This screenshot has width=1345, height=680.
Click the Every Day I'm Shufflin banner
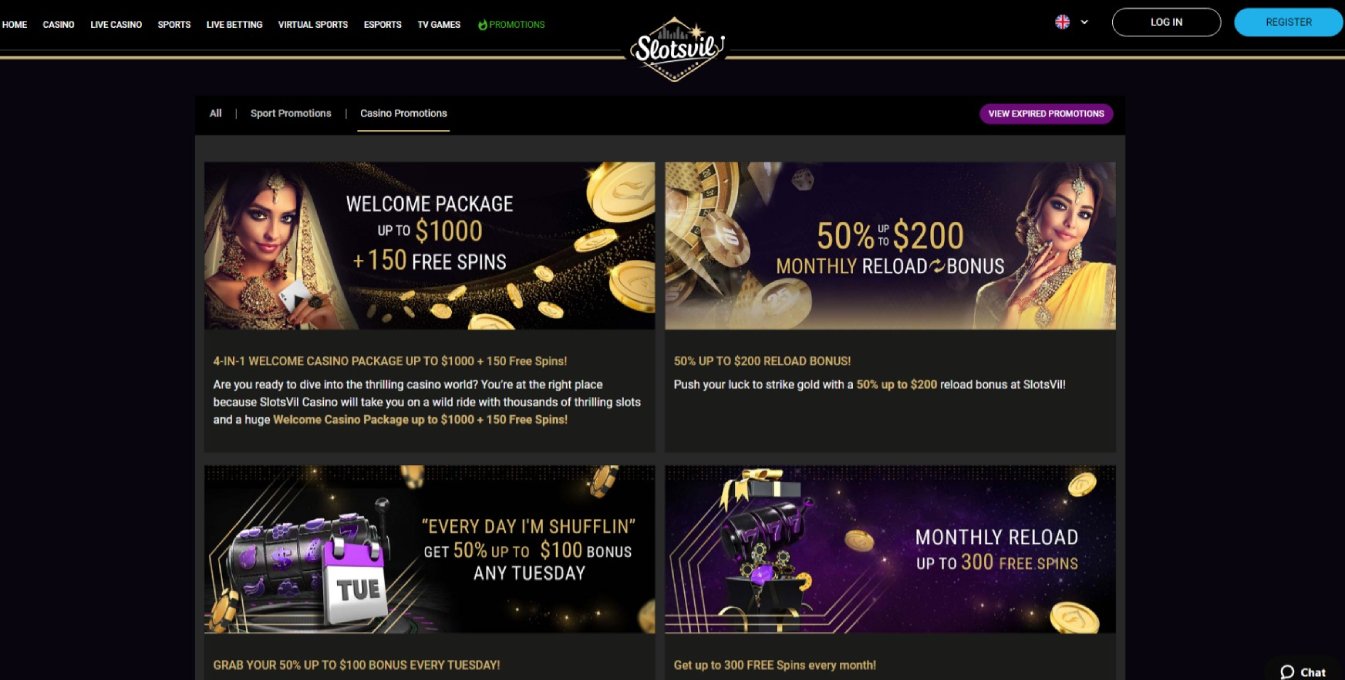point(429,549)
